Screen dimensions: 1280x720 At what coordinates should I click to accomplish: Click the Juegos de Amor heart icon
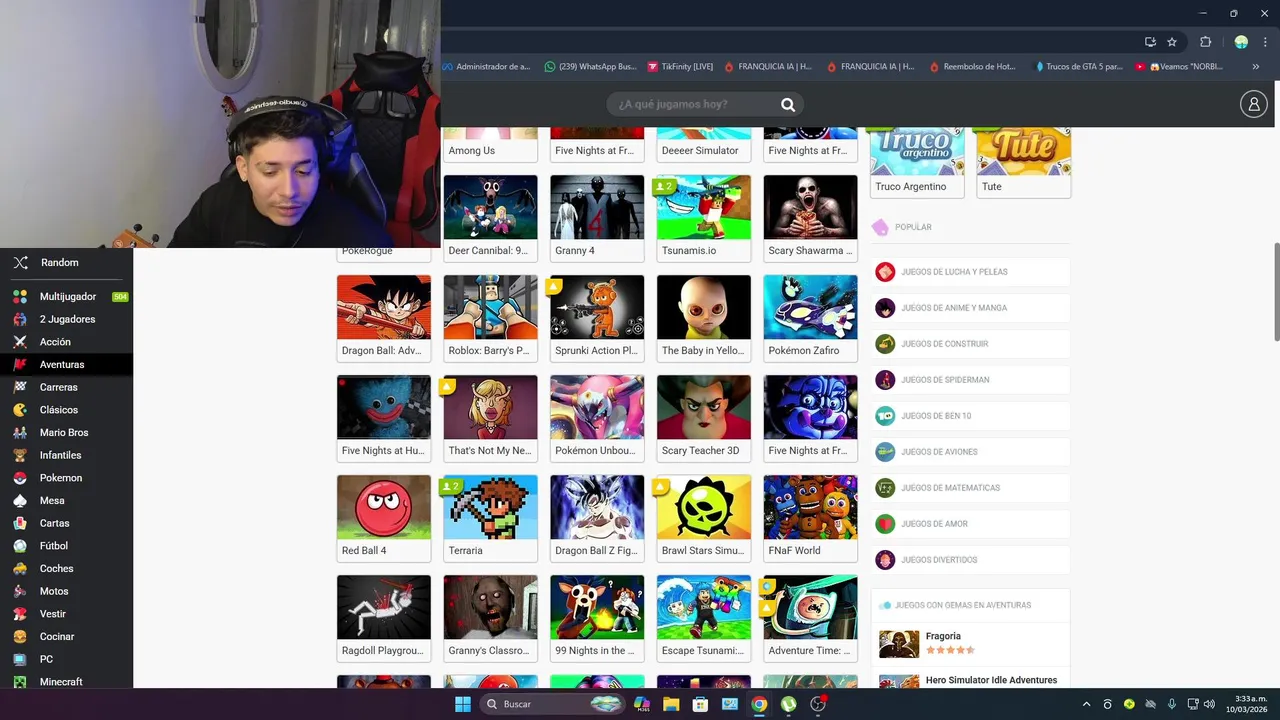click(x=885, y=524)
